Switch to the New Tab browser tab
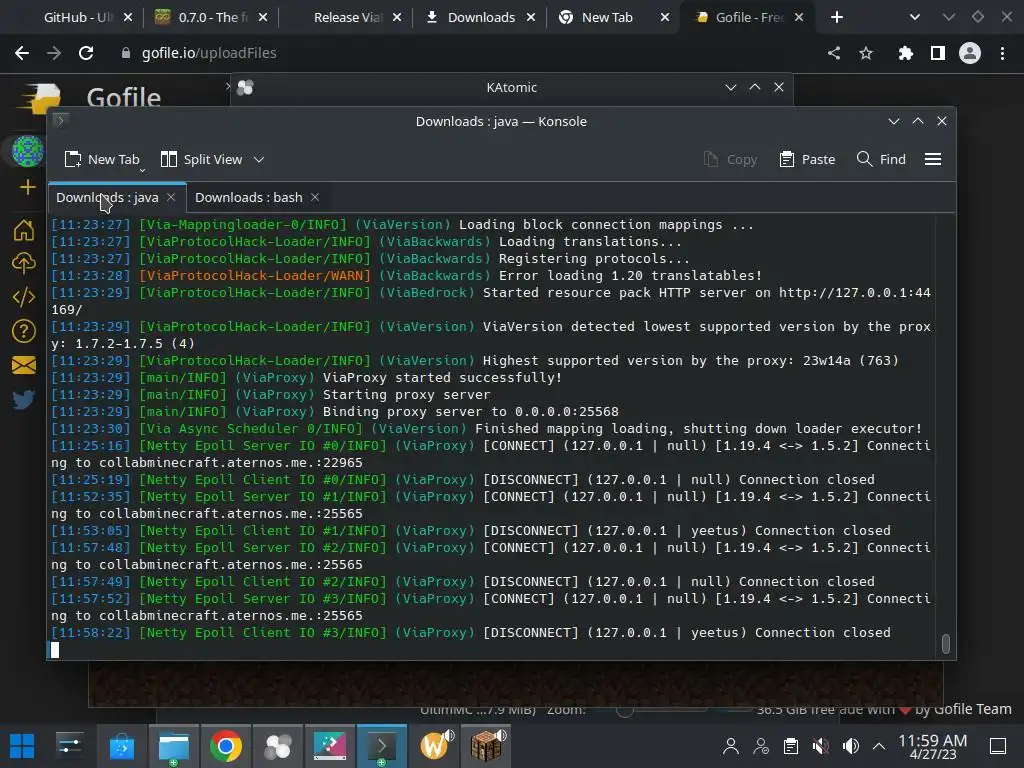1024x768 pixels. [607, 18]
